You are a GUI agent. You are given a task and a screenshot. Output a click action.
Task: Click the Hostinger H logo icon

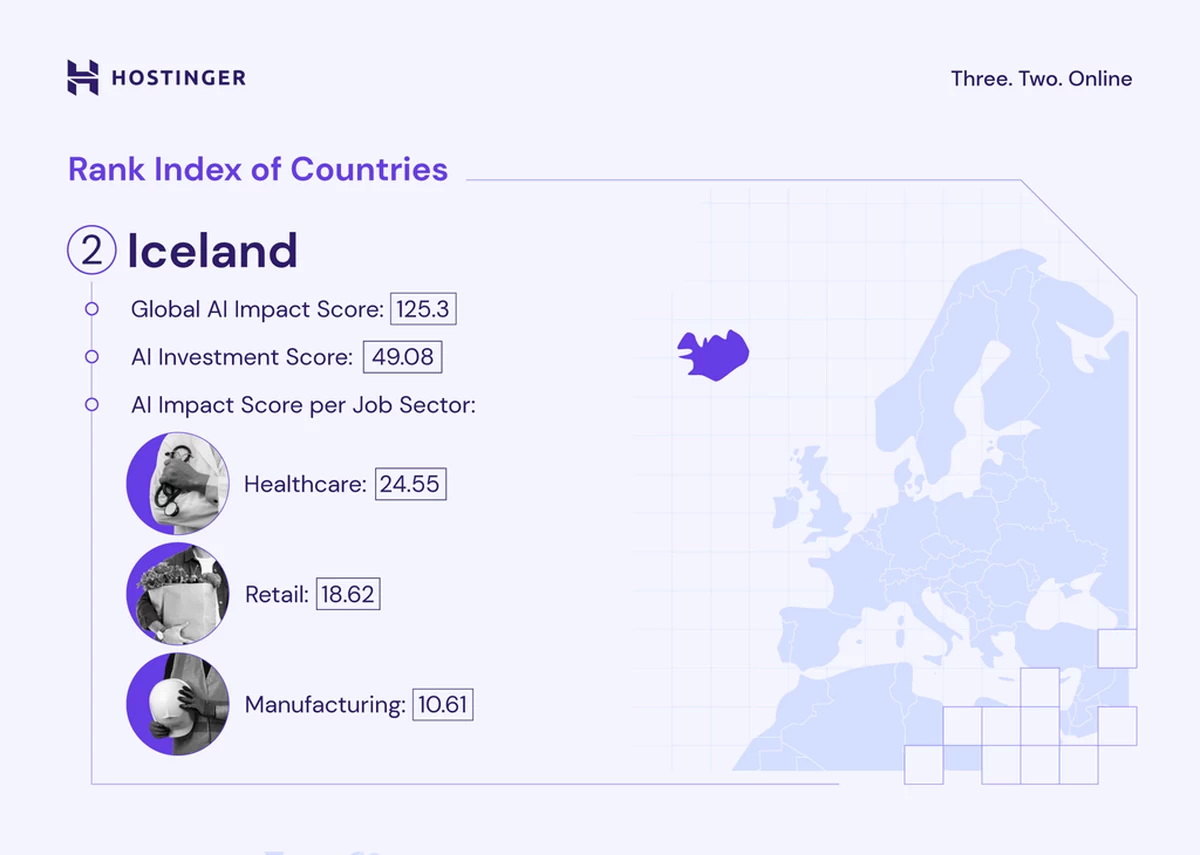[x=83, y=78]
